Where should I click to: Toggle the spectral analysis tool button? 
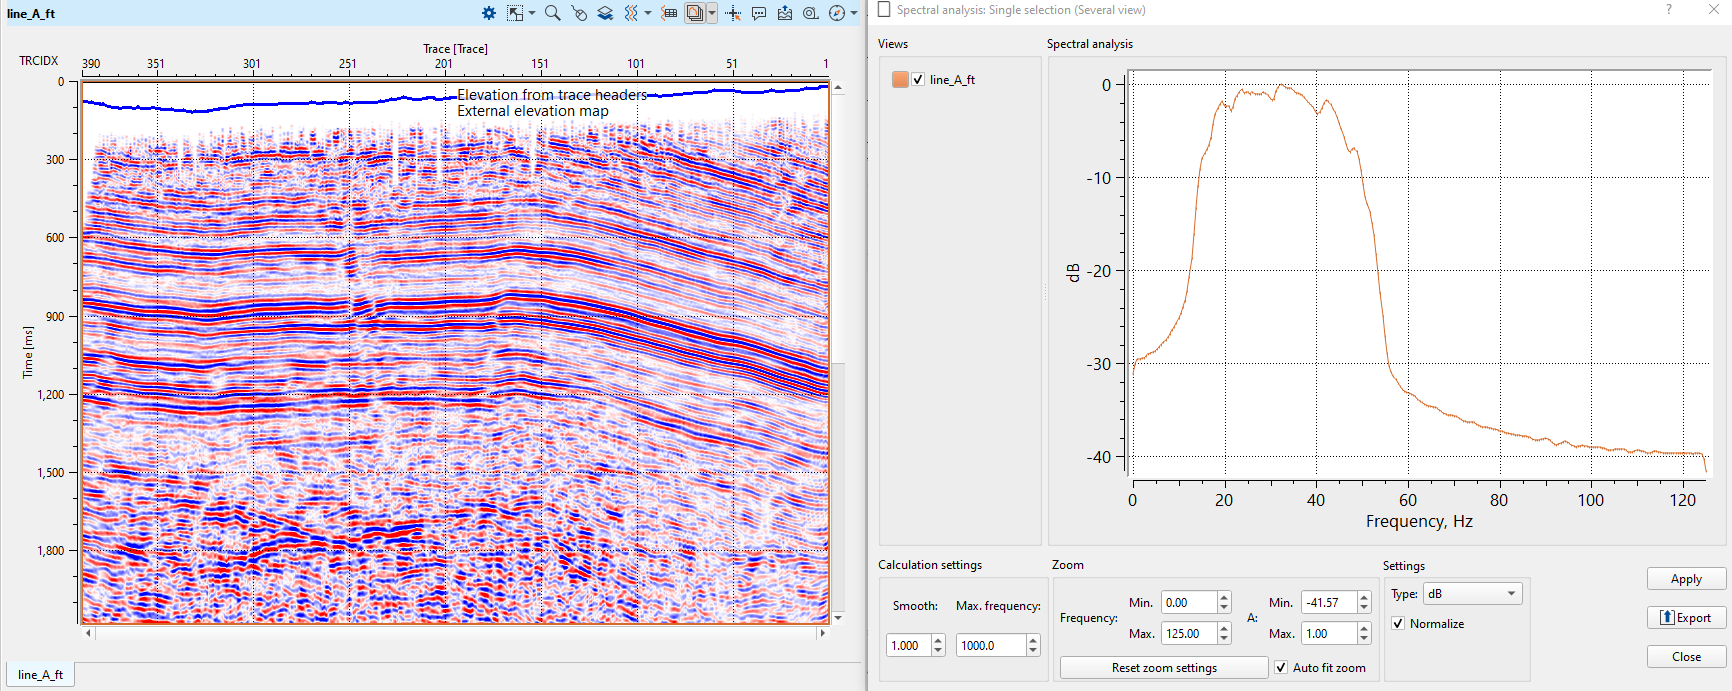click(694, 13)
